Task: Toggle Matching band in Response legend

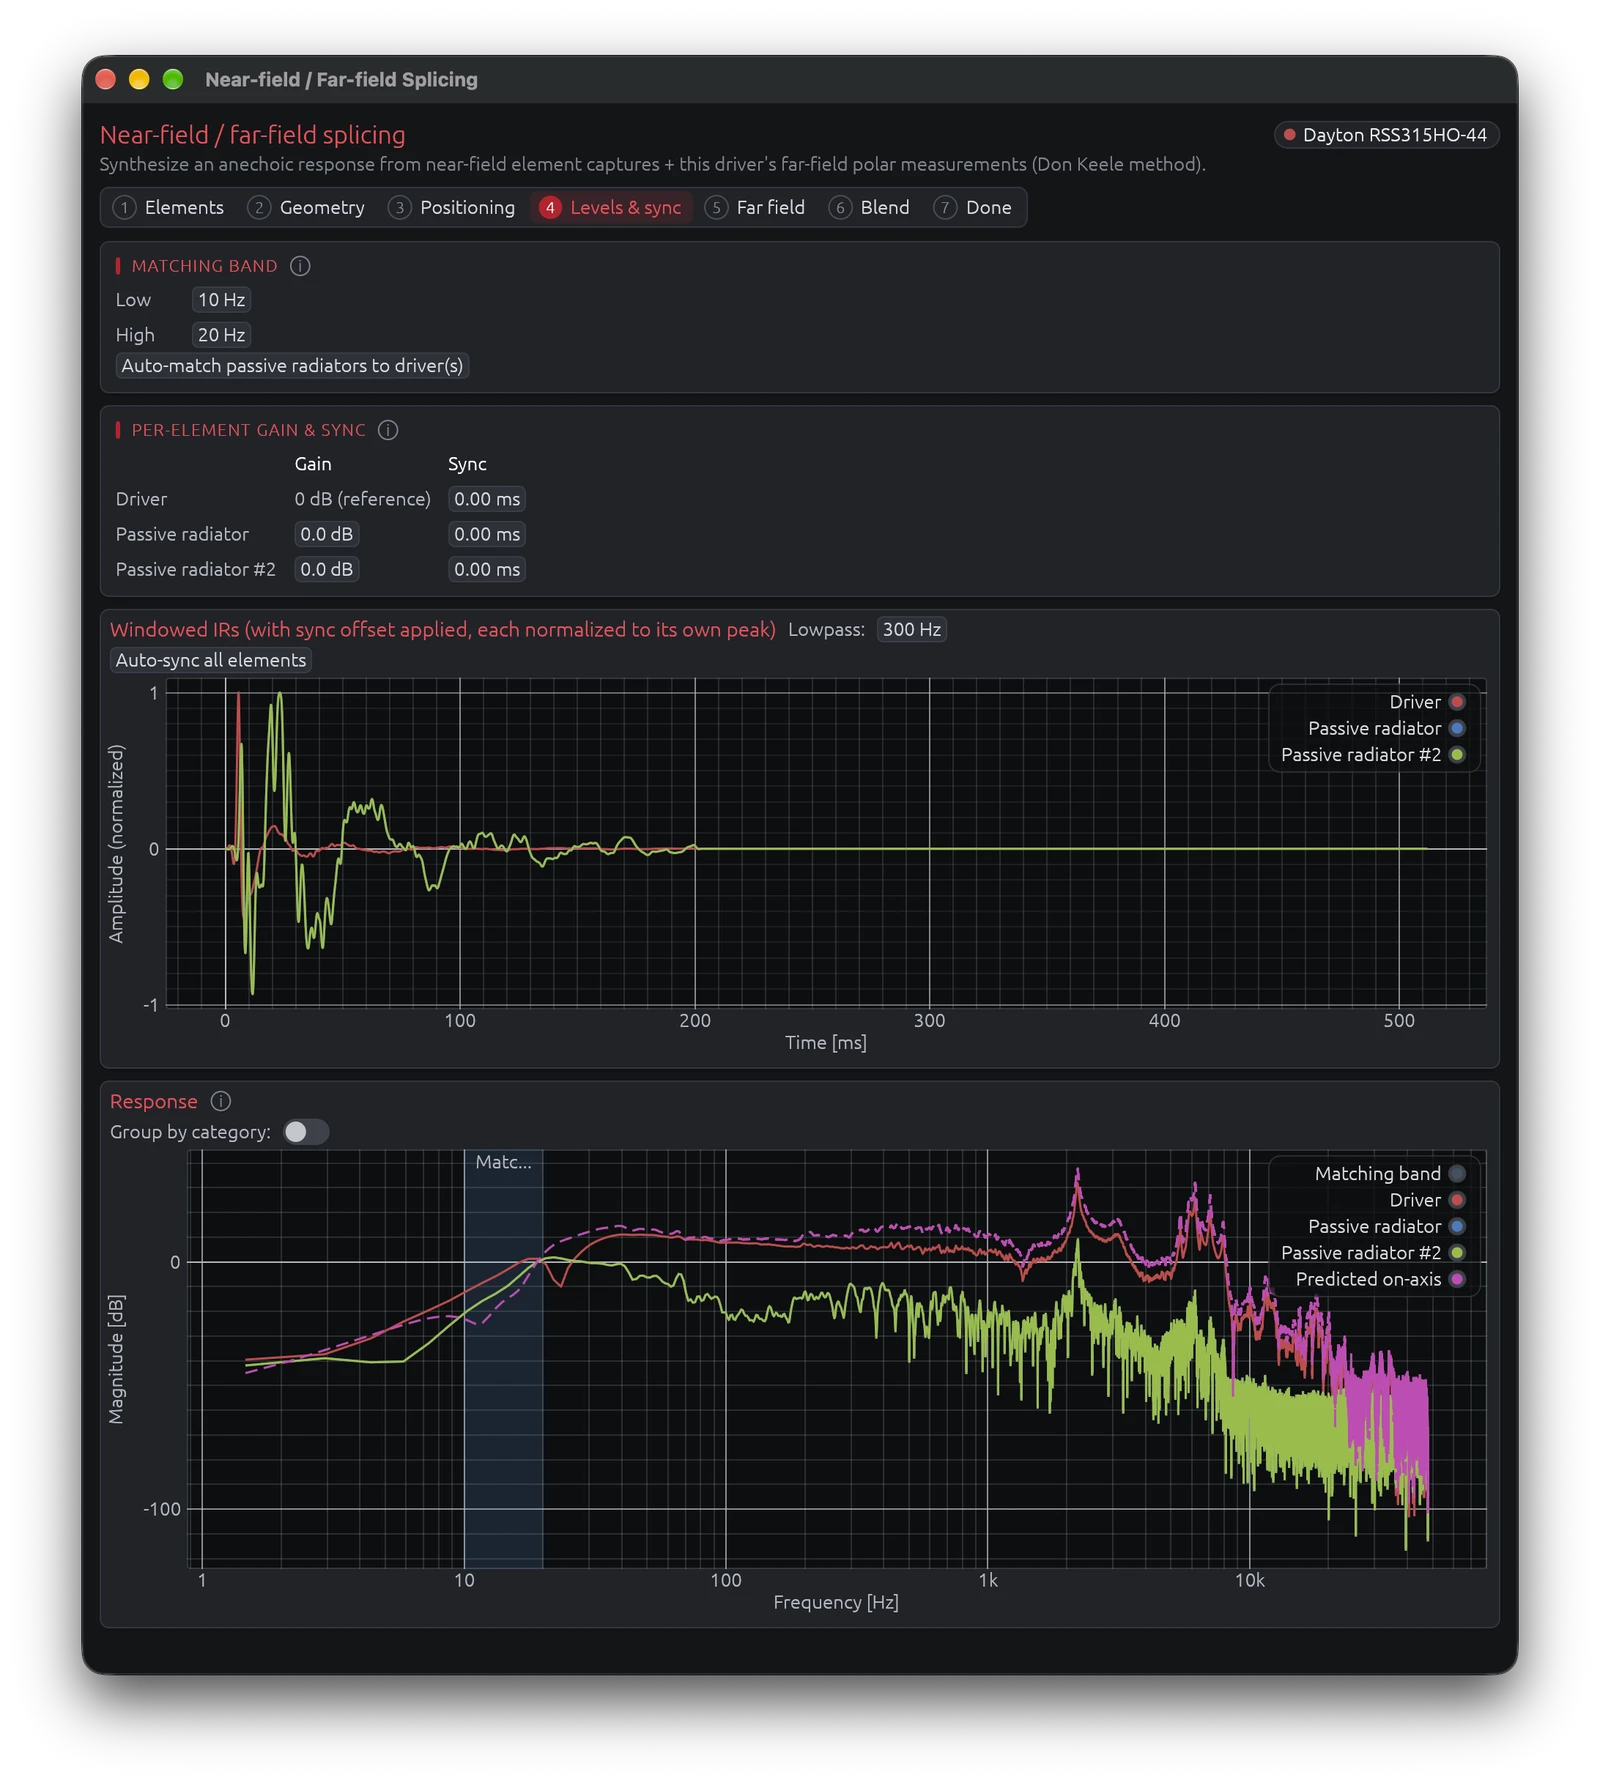Action: point(1457,1174)
